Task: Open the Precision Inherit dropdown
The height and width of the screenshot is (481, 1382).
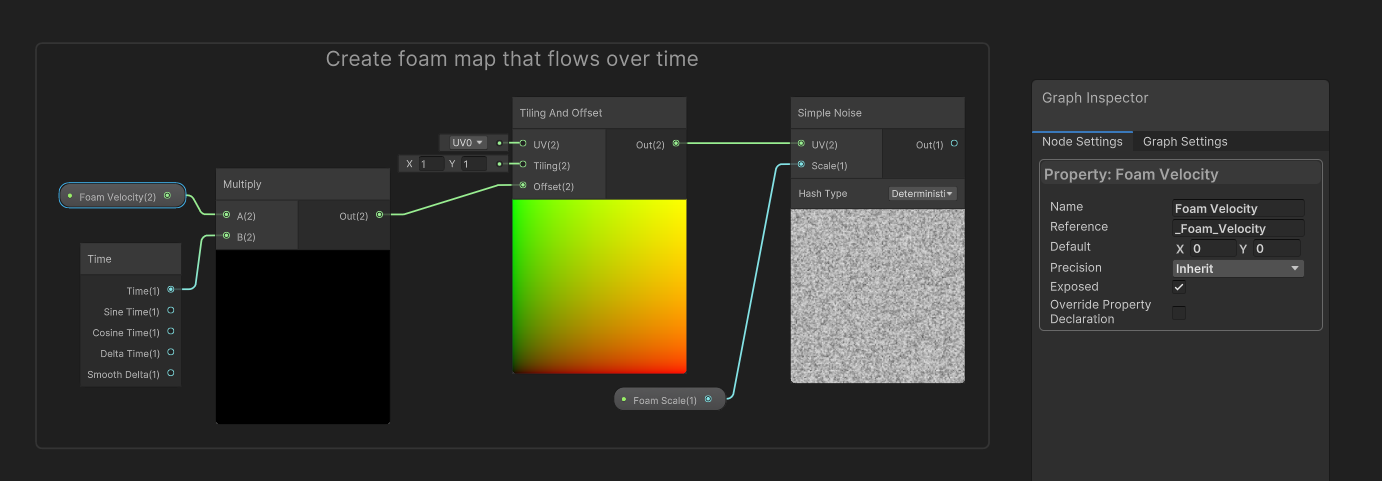Action: [x=1237, y=268]
